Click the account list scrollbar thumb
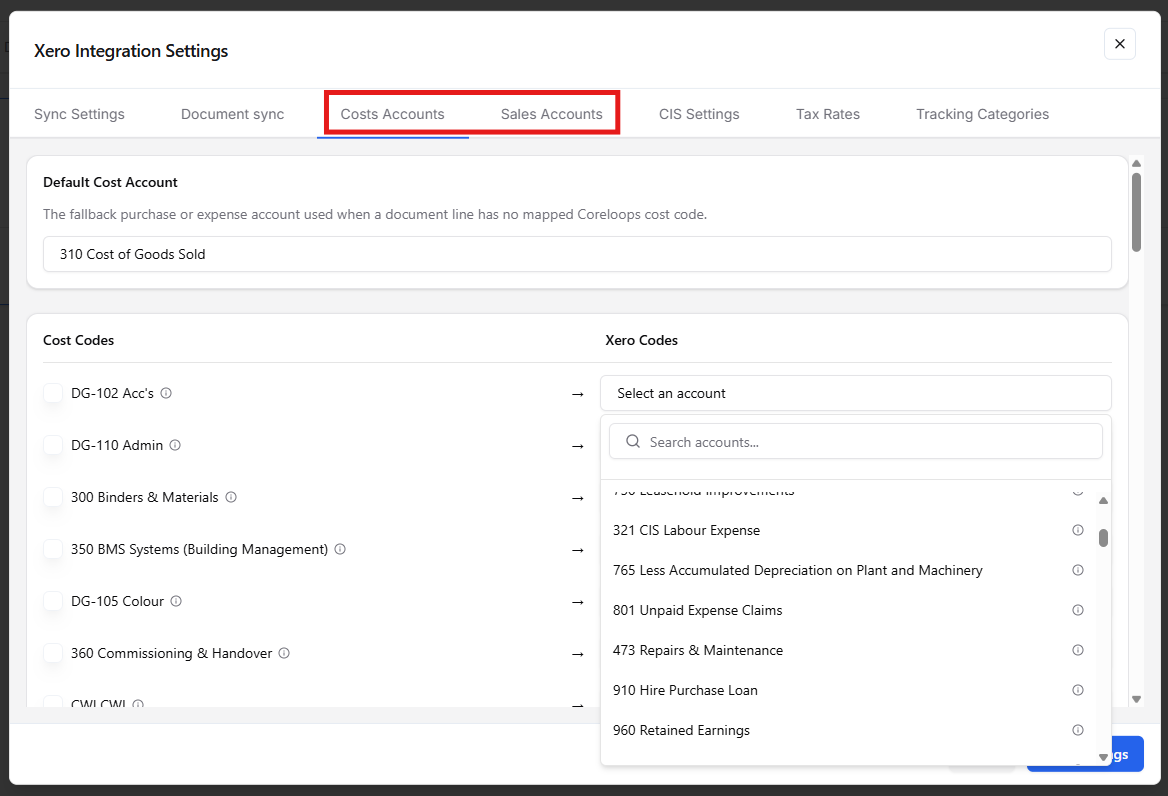 click(x=1103, y=538)
